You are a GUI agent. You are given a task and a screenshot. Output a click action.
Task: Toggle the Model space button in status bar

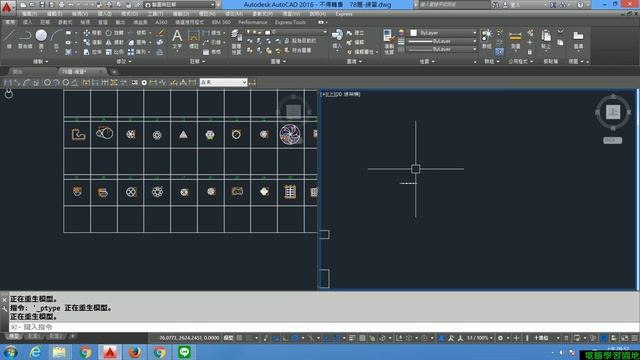pos(229,338)
